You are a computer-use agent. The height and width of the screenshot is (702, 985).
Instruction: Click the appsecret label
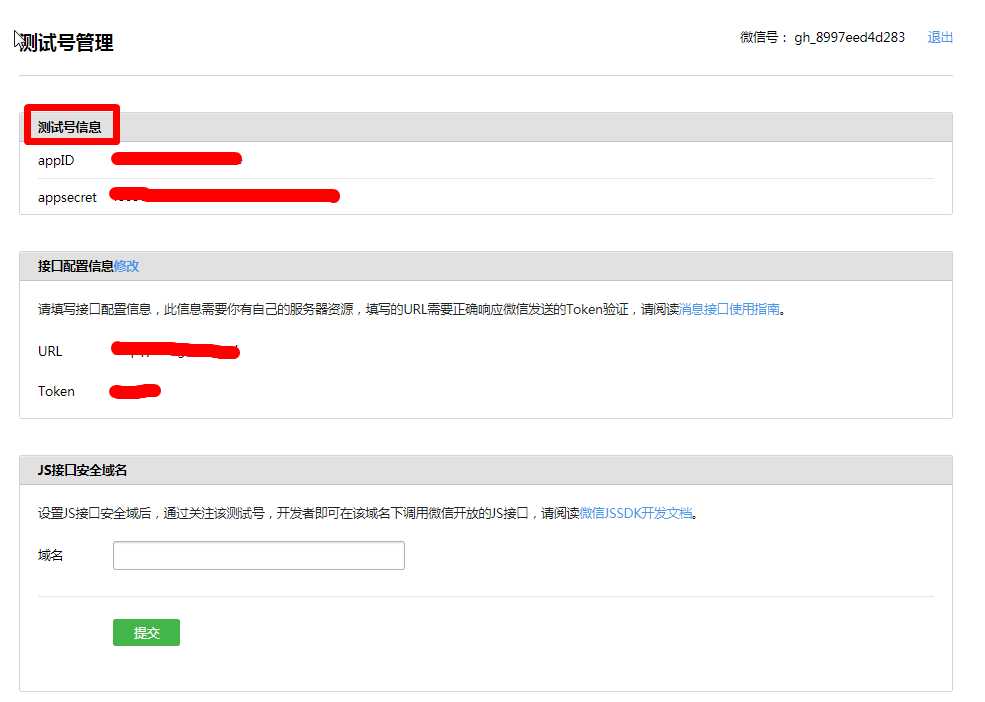click(x=67, y=197)
